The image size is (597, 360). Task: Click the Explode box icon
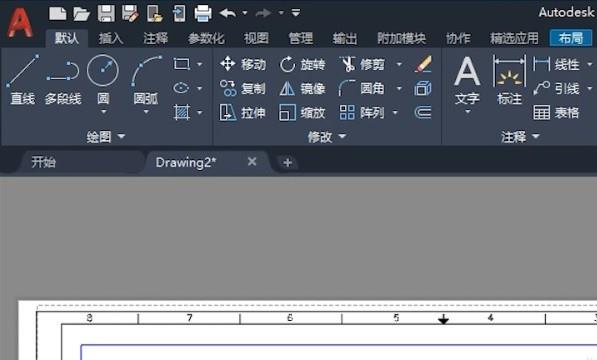[x=423, y=88]
